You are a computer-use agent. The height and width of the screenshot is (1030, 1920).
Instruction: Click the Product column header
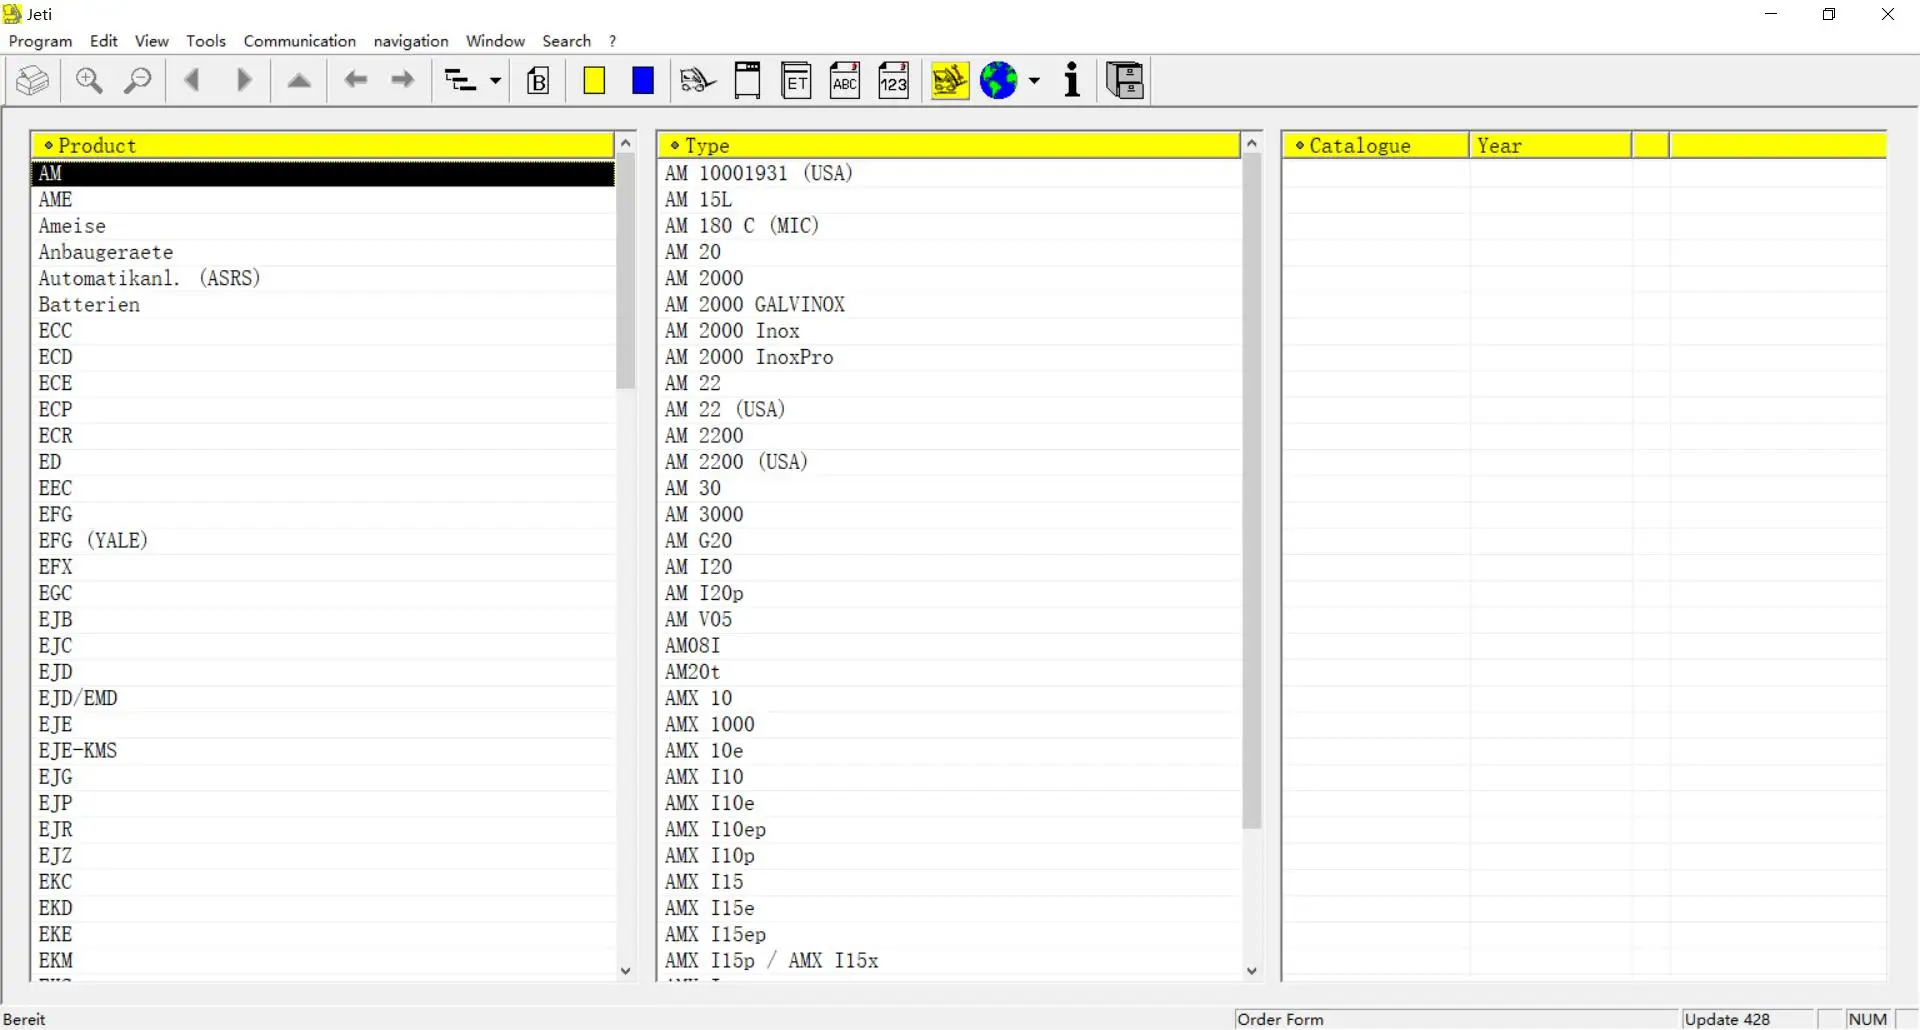(x=323, y=145)
